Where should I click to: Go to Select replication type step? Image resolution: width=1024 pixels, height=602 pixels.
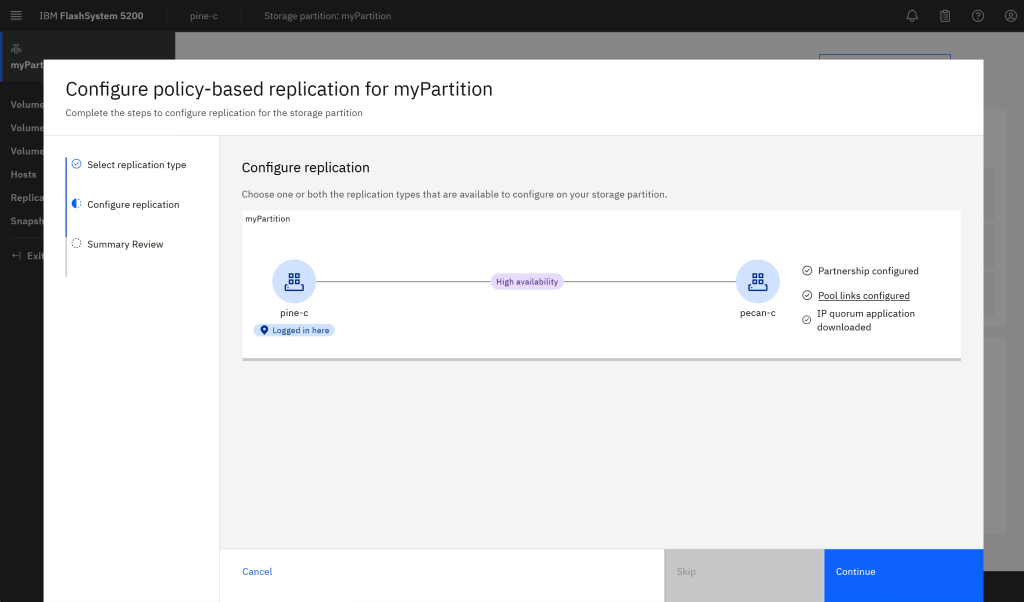136,165
